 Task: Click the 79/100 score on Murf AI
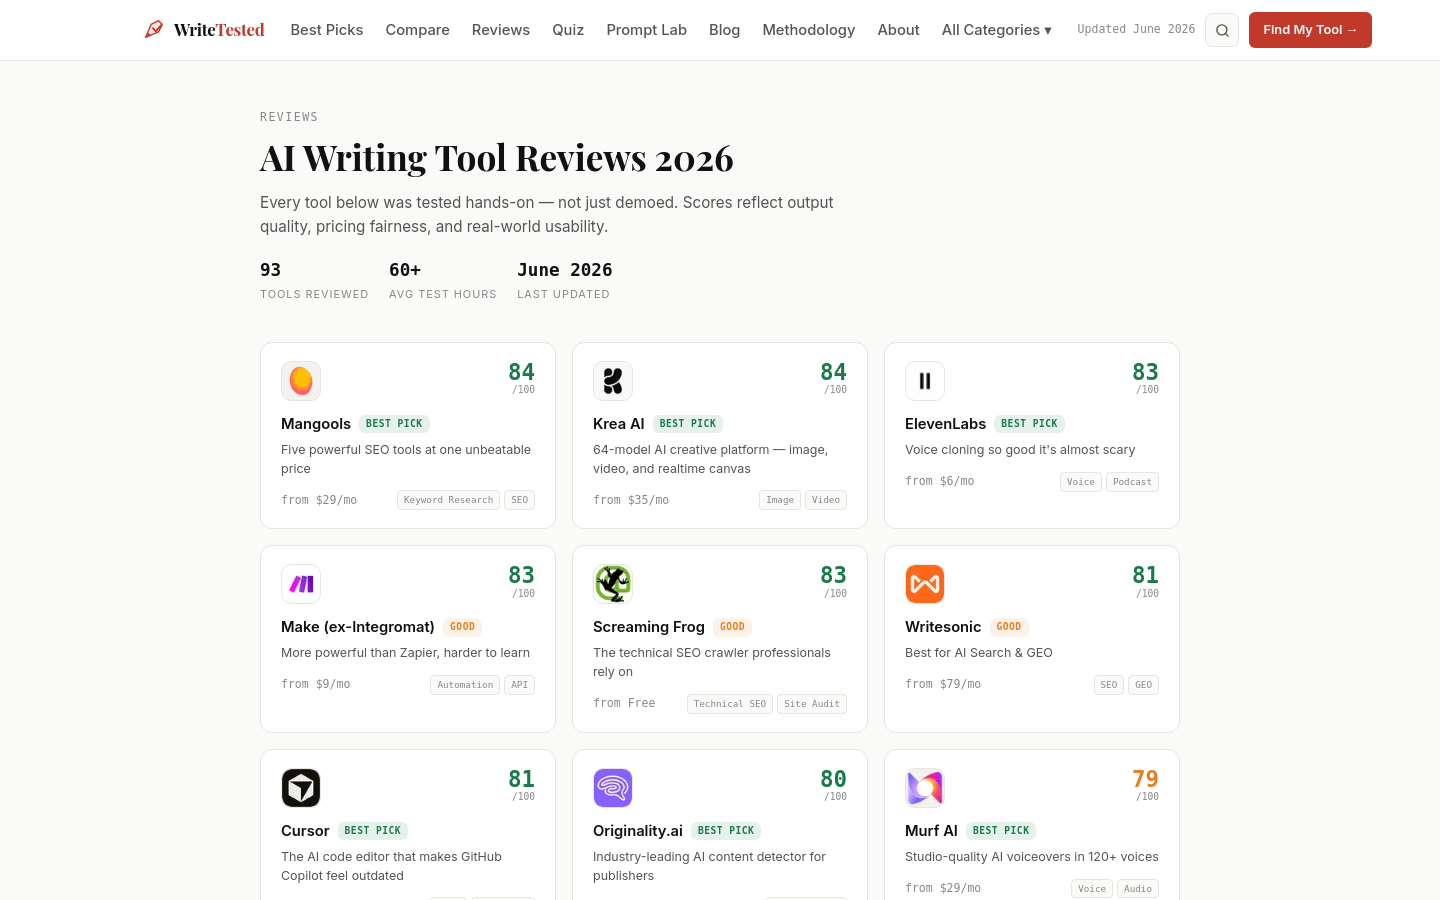(1146, 785)
